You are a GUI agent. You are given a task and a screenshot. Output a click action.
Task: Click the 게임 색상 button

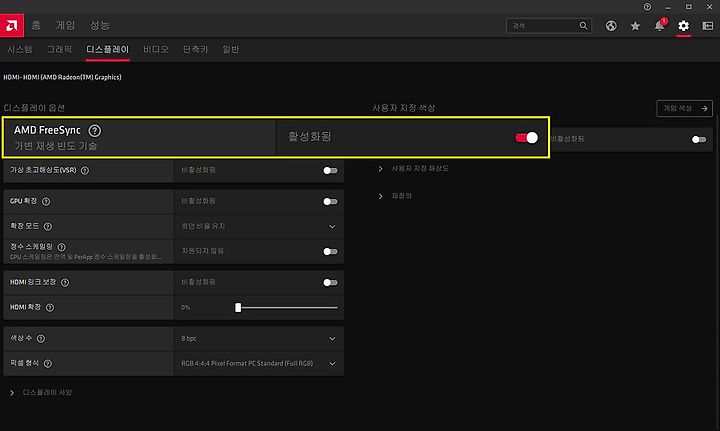[x=685, y=108]
